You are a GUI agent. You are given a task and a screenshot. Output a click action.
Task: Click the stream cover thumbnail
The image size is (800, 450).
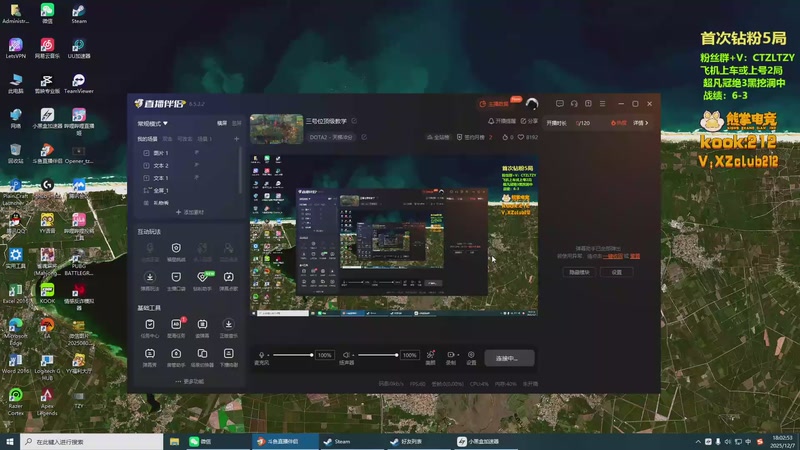click(x=277, y=129)
